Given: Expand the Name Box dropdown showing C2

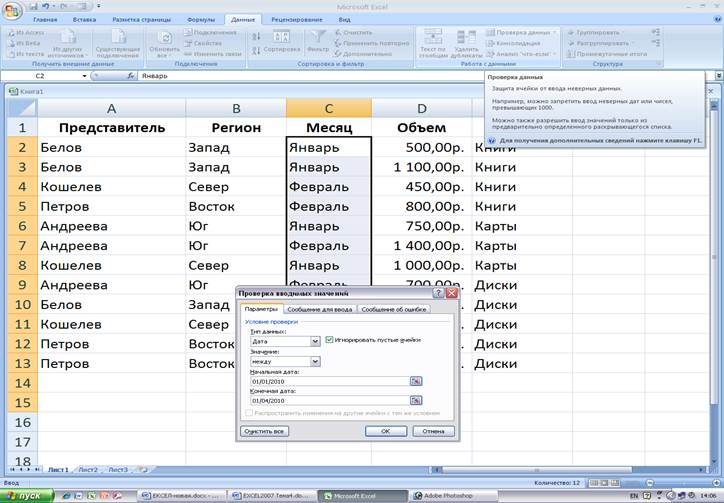Looking at the screenshot, I should (x=98, y=76).
